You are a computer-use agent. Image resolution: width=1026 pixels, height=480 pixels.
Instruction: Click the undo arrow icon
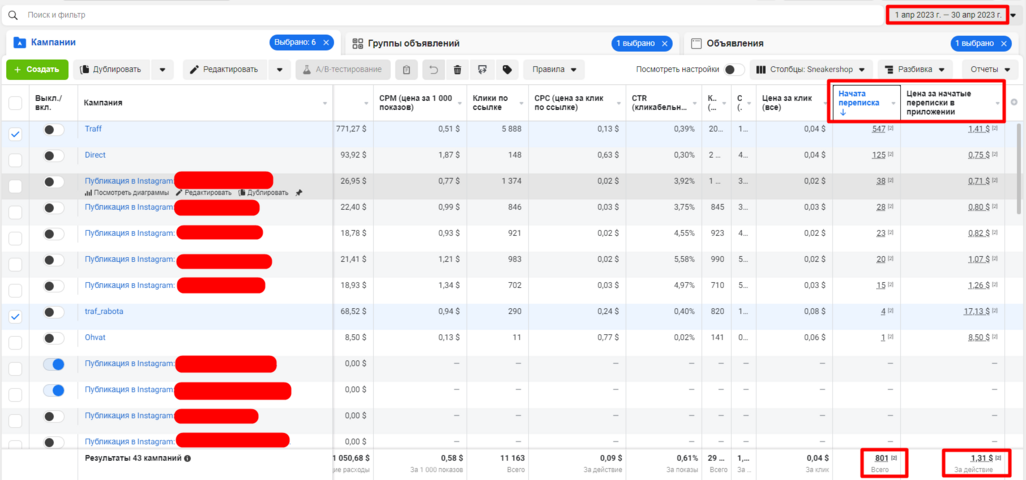tap(432, 70)
